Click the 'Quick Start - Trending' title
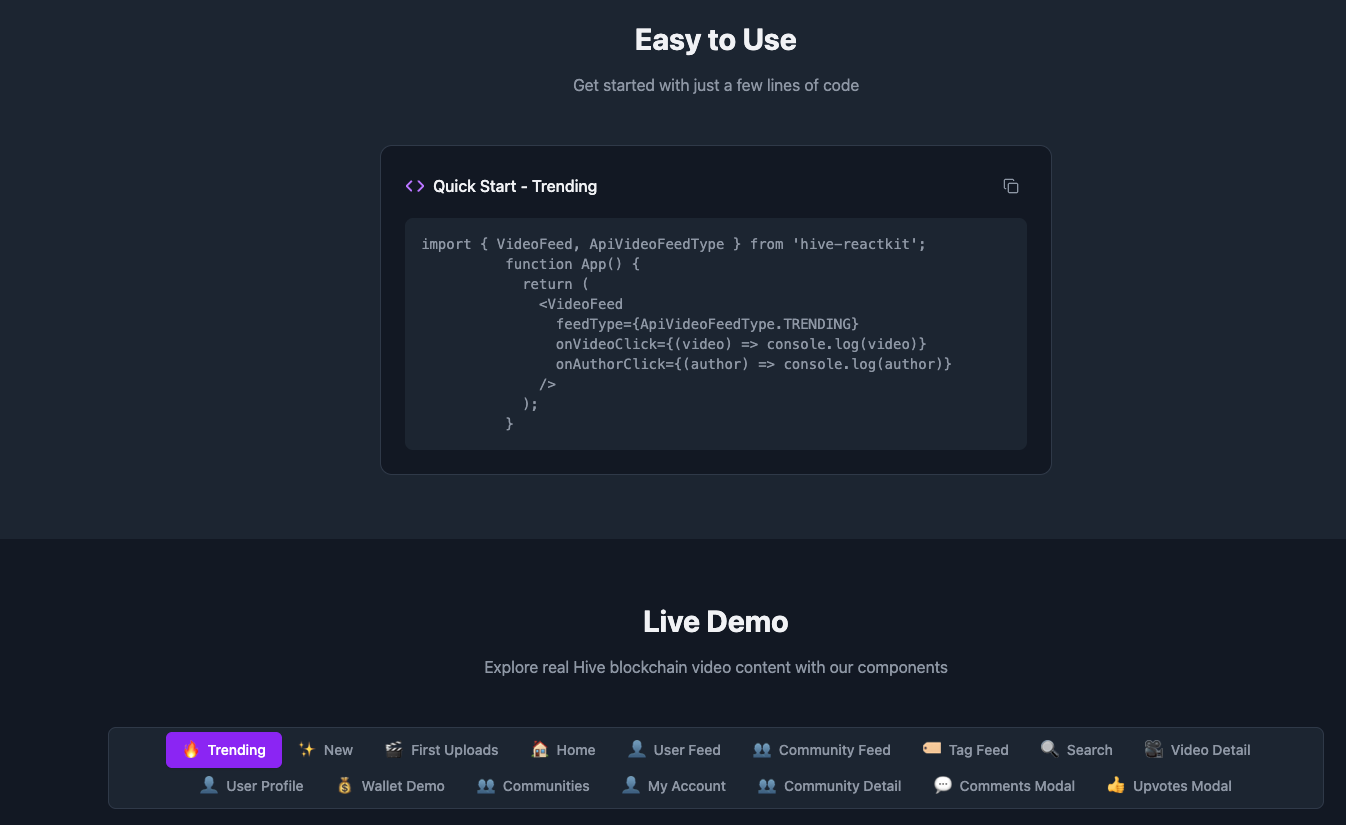The width and height of the screenshot is (1346, 825). pyautogui.click(x=515, y=186)
